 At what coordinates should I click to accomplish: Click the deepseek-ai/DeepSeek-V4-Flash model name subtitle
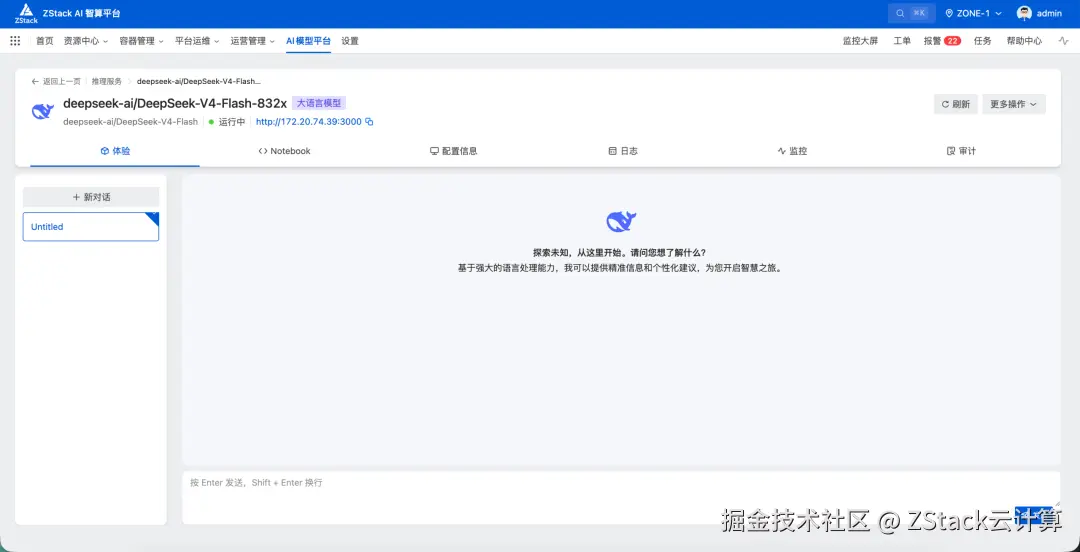[130, 122]
